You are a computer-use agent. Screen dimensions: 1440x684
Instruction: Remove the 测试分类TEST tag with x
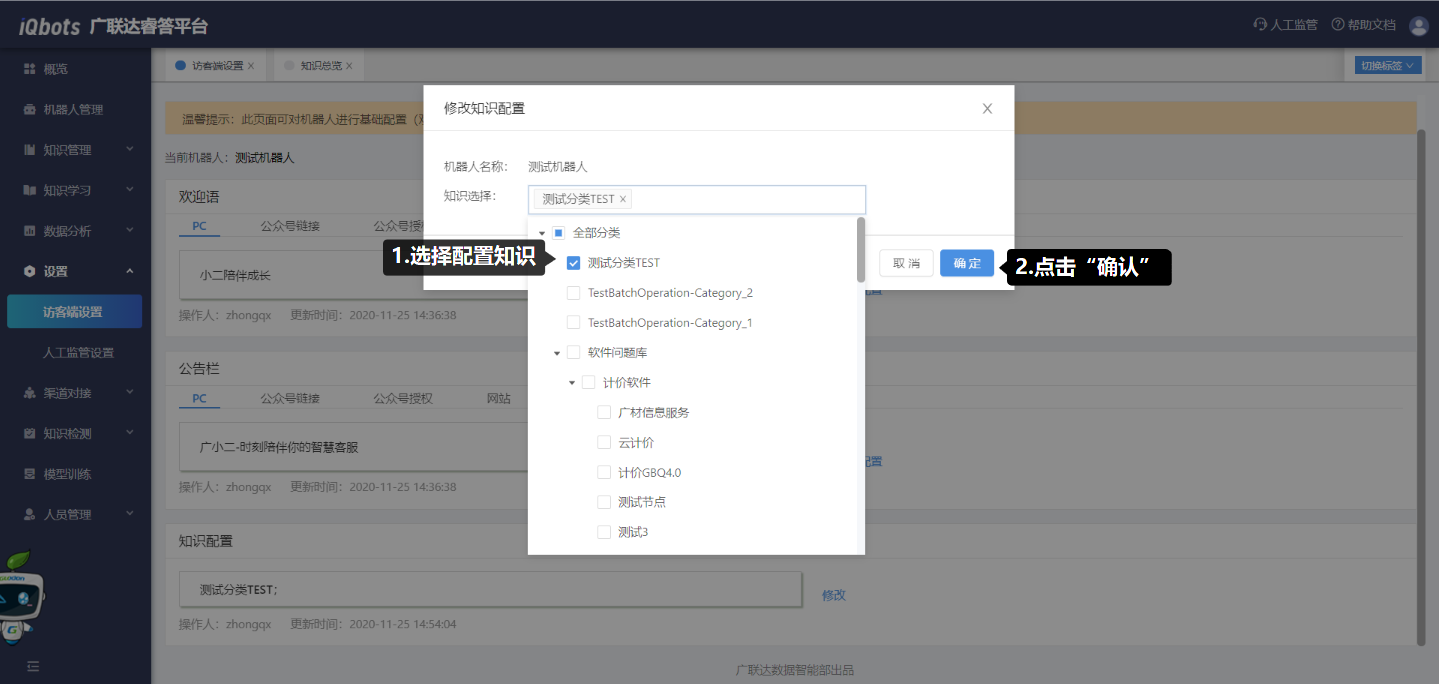623,199
